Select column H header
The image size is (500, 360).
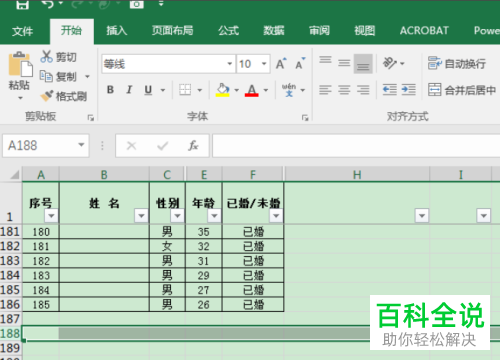point(357,175)
